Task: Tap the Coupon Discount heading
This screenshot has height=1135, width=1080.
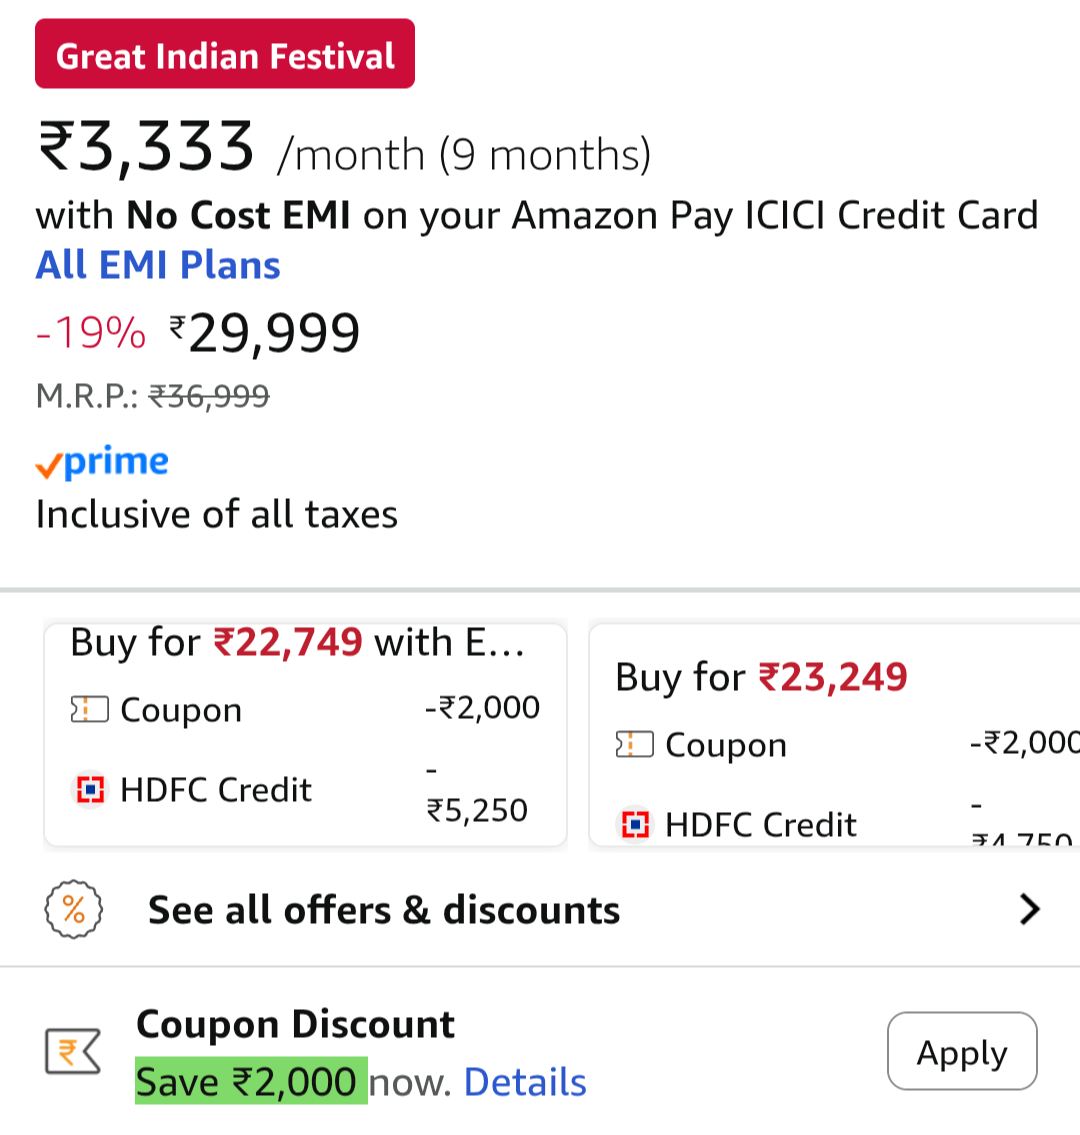Action: [x=295, y=1024]
